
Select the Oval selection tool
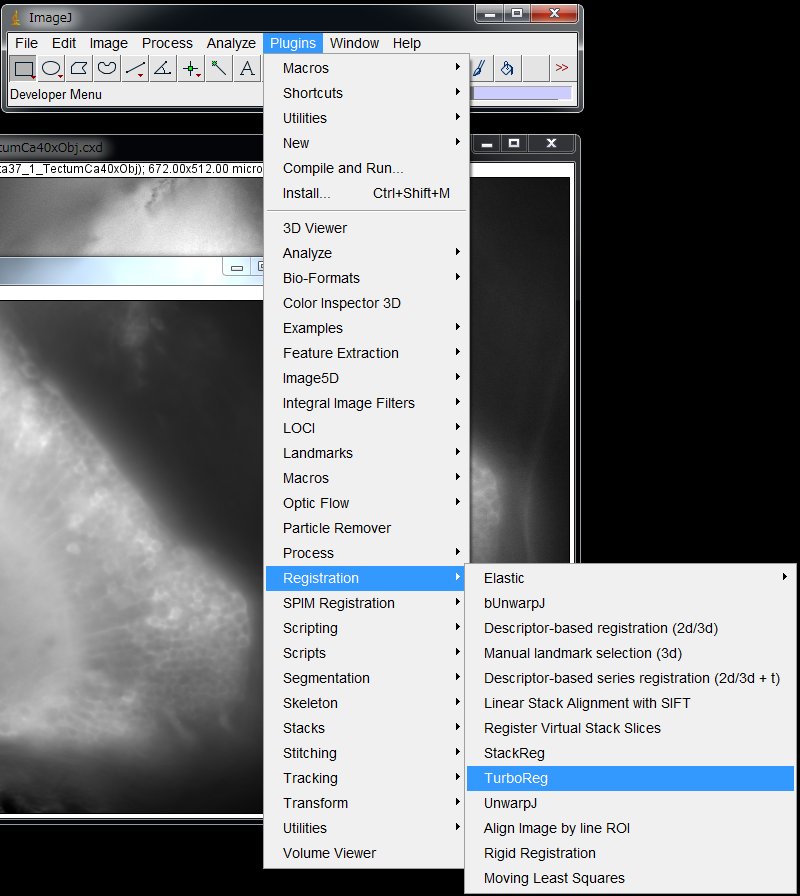[x=51, y=69]
